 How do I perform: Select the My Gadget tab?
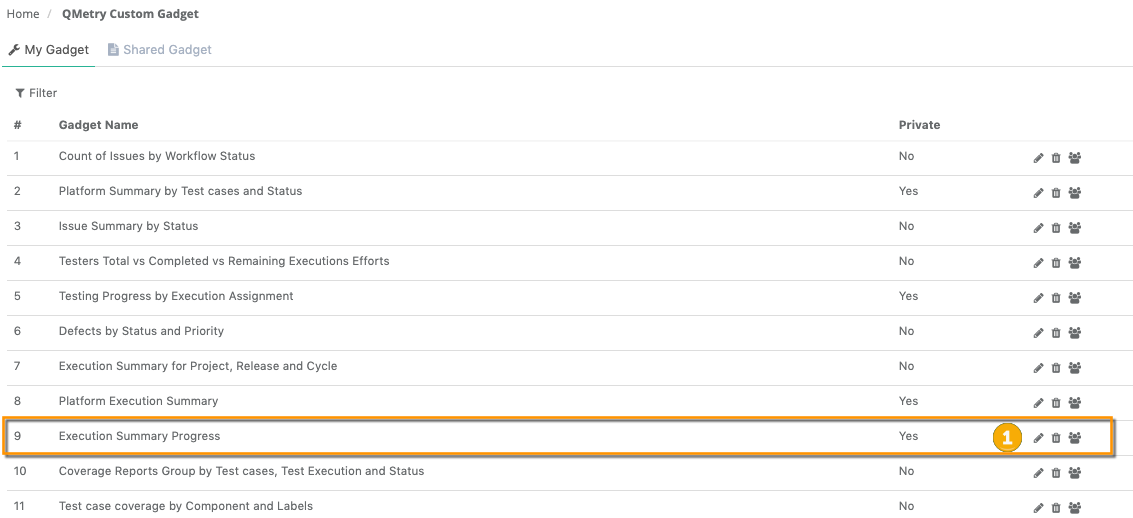click(x=49, y=50)
